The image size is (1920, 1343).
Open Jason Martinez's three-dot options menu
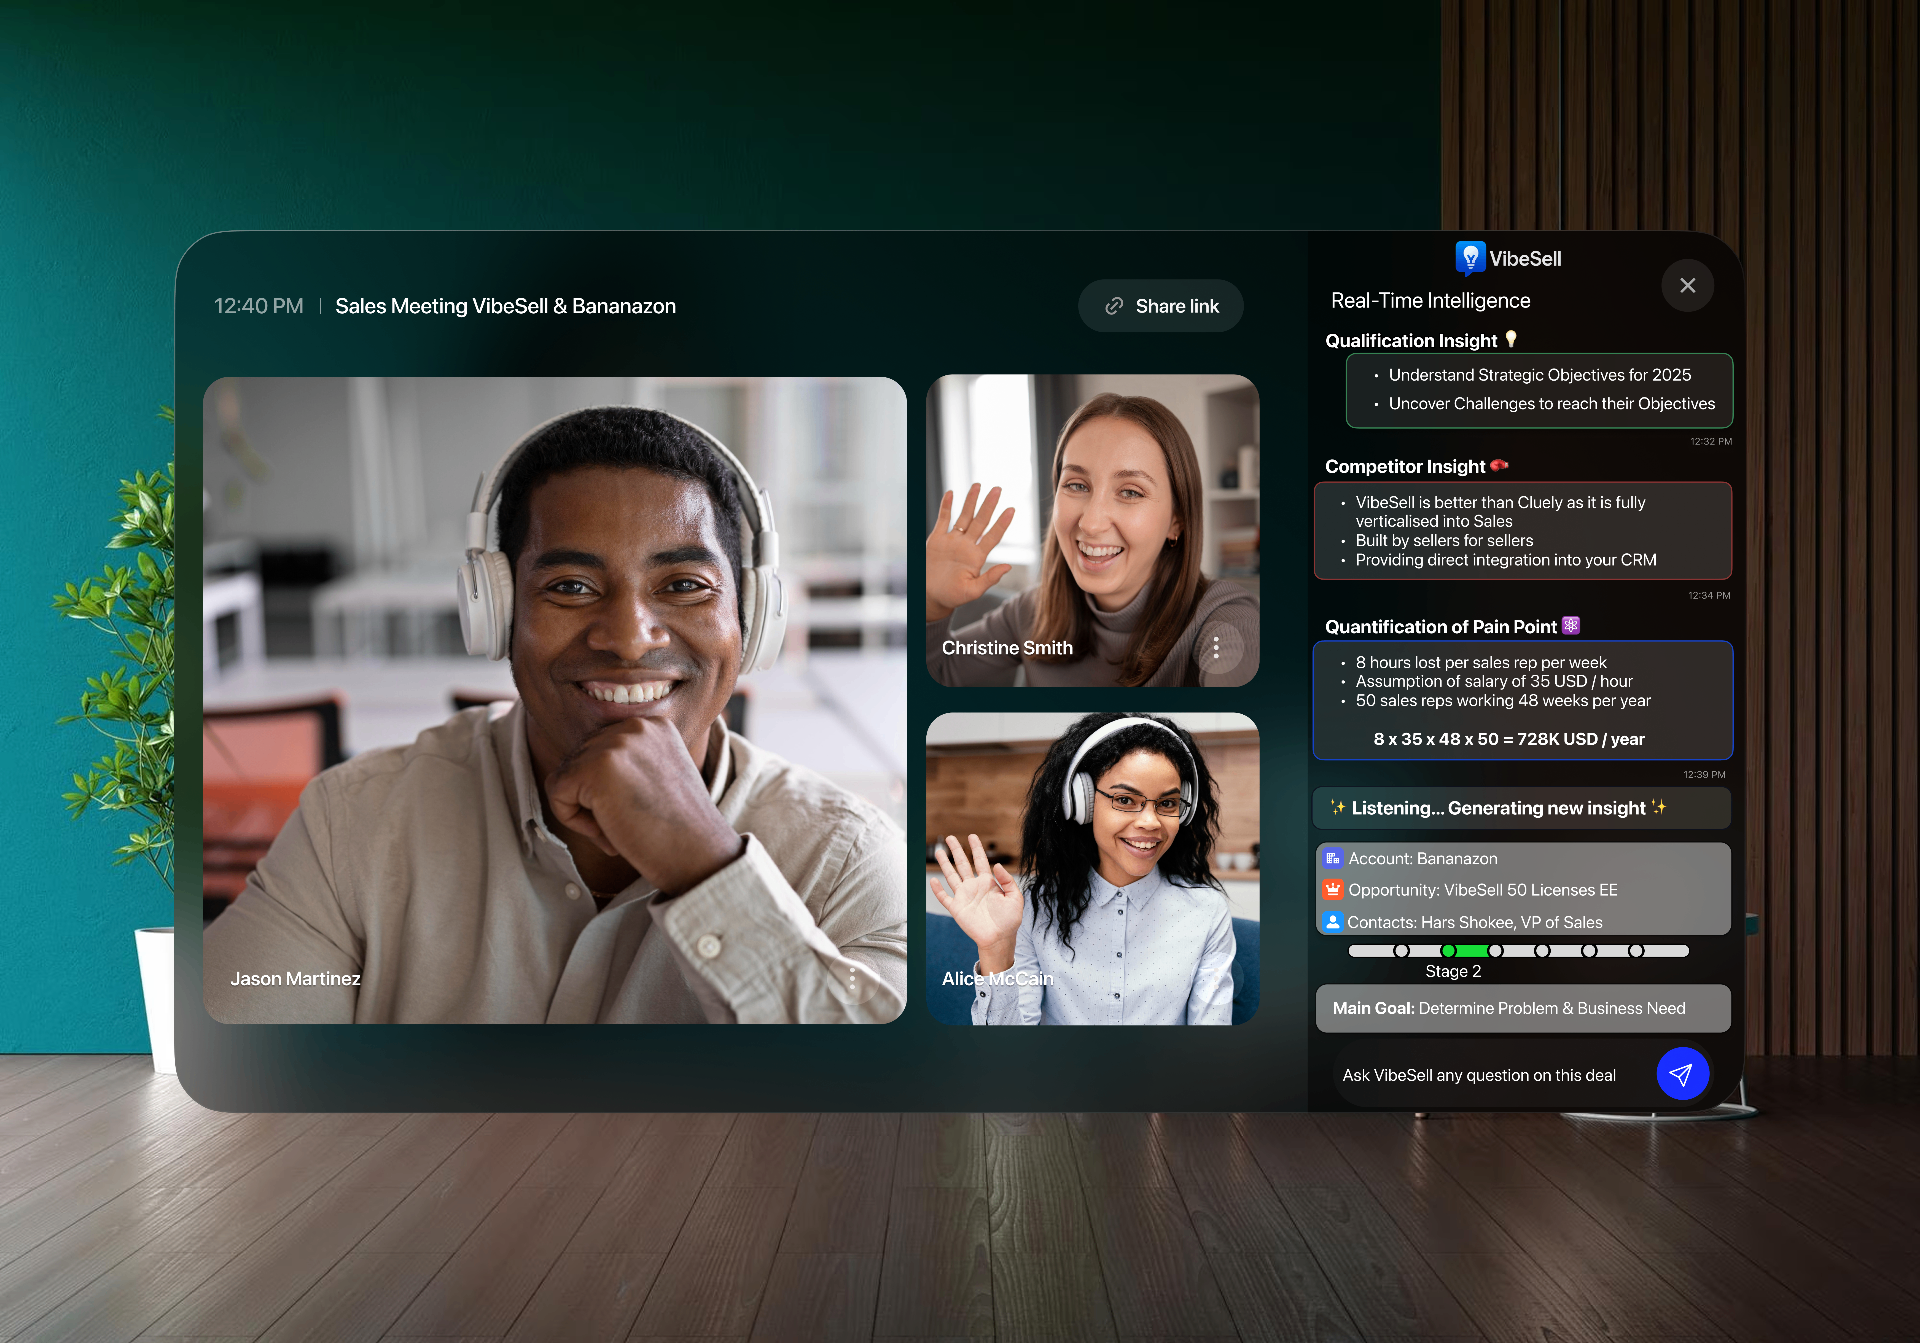[852, 978]
